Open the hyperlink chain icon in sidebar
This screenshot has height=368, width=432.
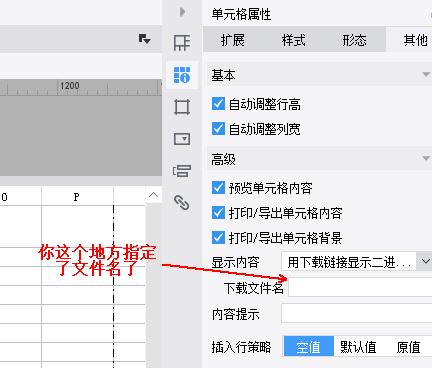[x=182, y=202]
